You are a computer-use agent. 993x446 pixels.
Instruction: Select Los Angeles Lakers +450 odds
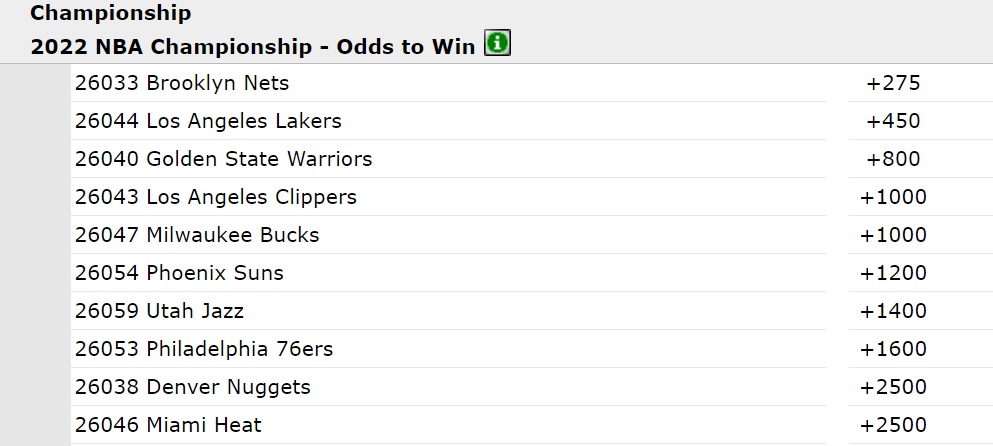893,121
